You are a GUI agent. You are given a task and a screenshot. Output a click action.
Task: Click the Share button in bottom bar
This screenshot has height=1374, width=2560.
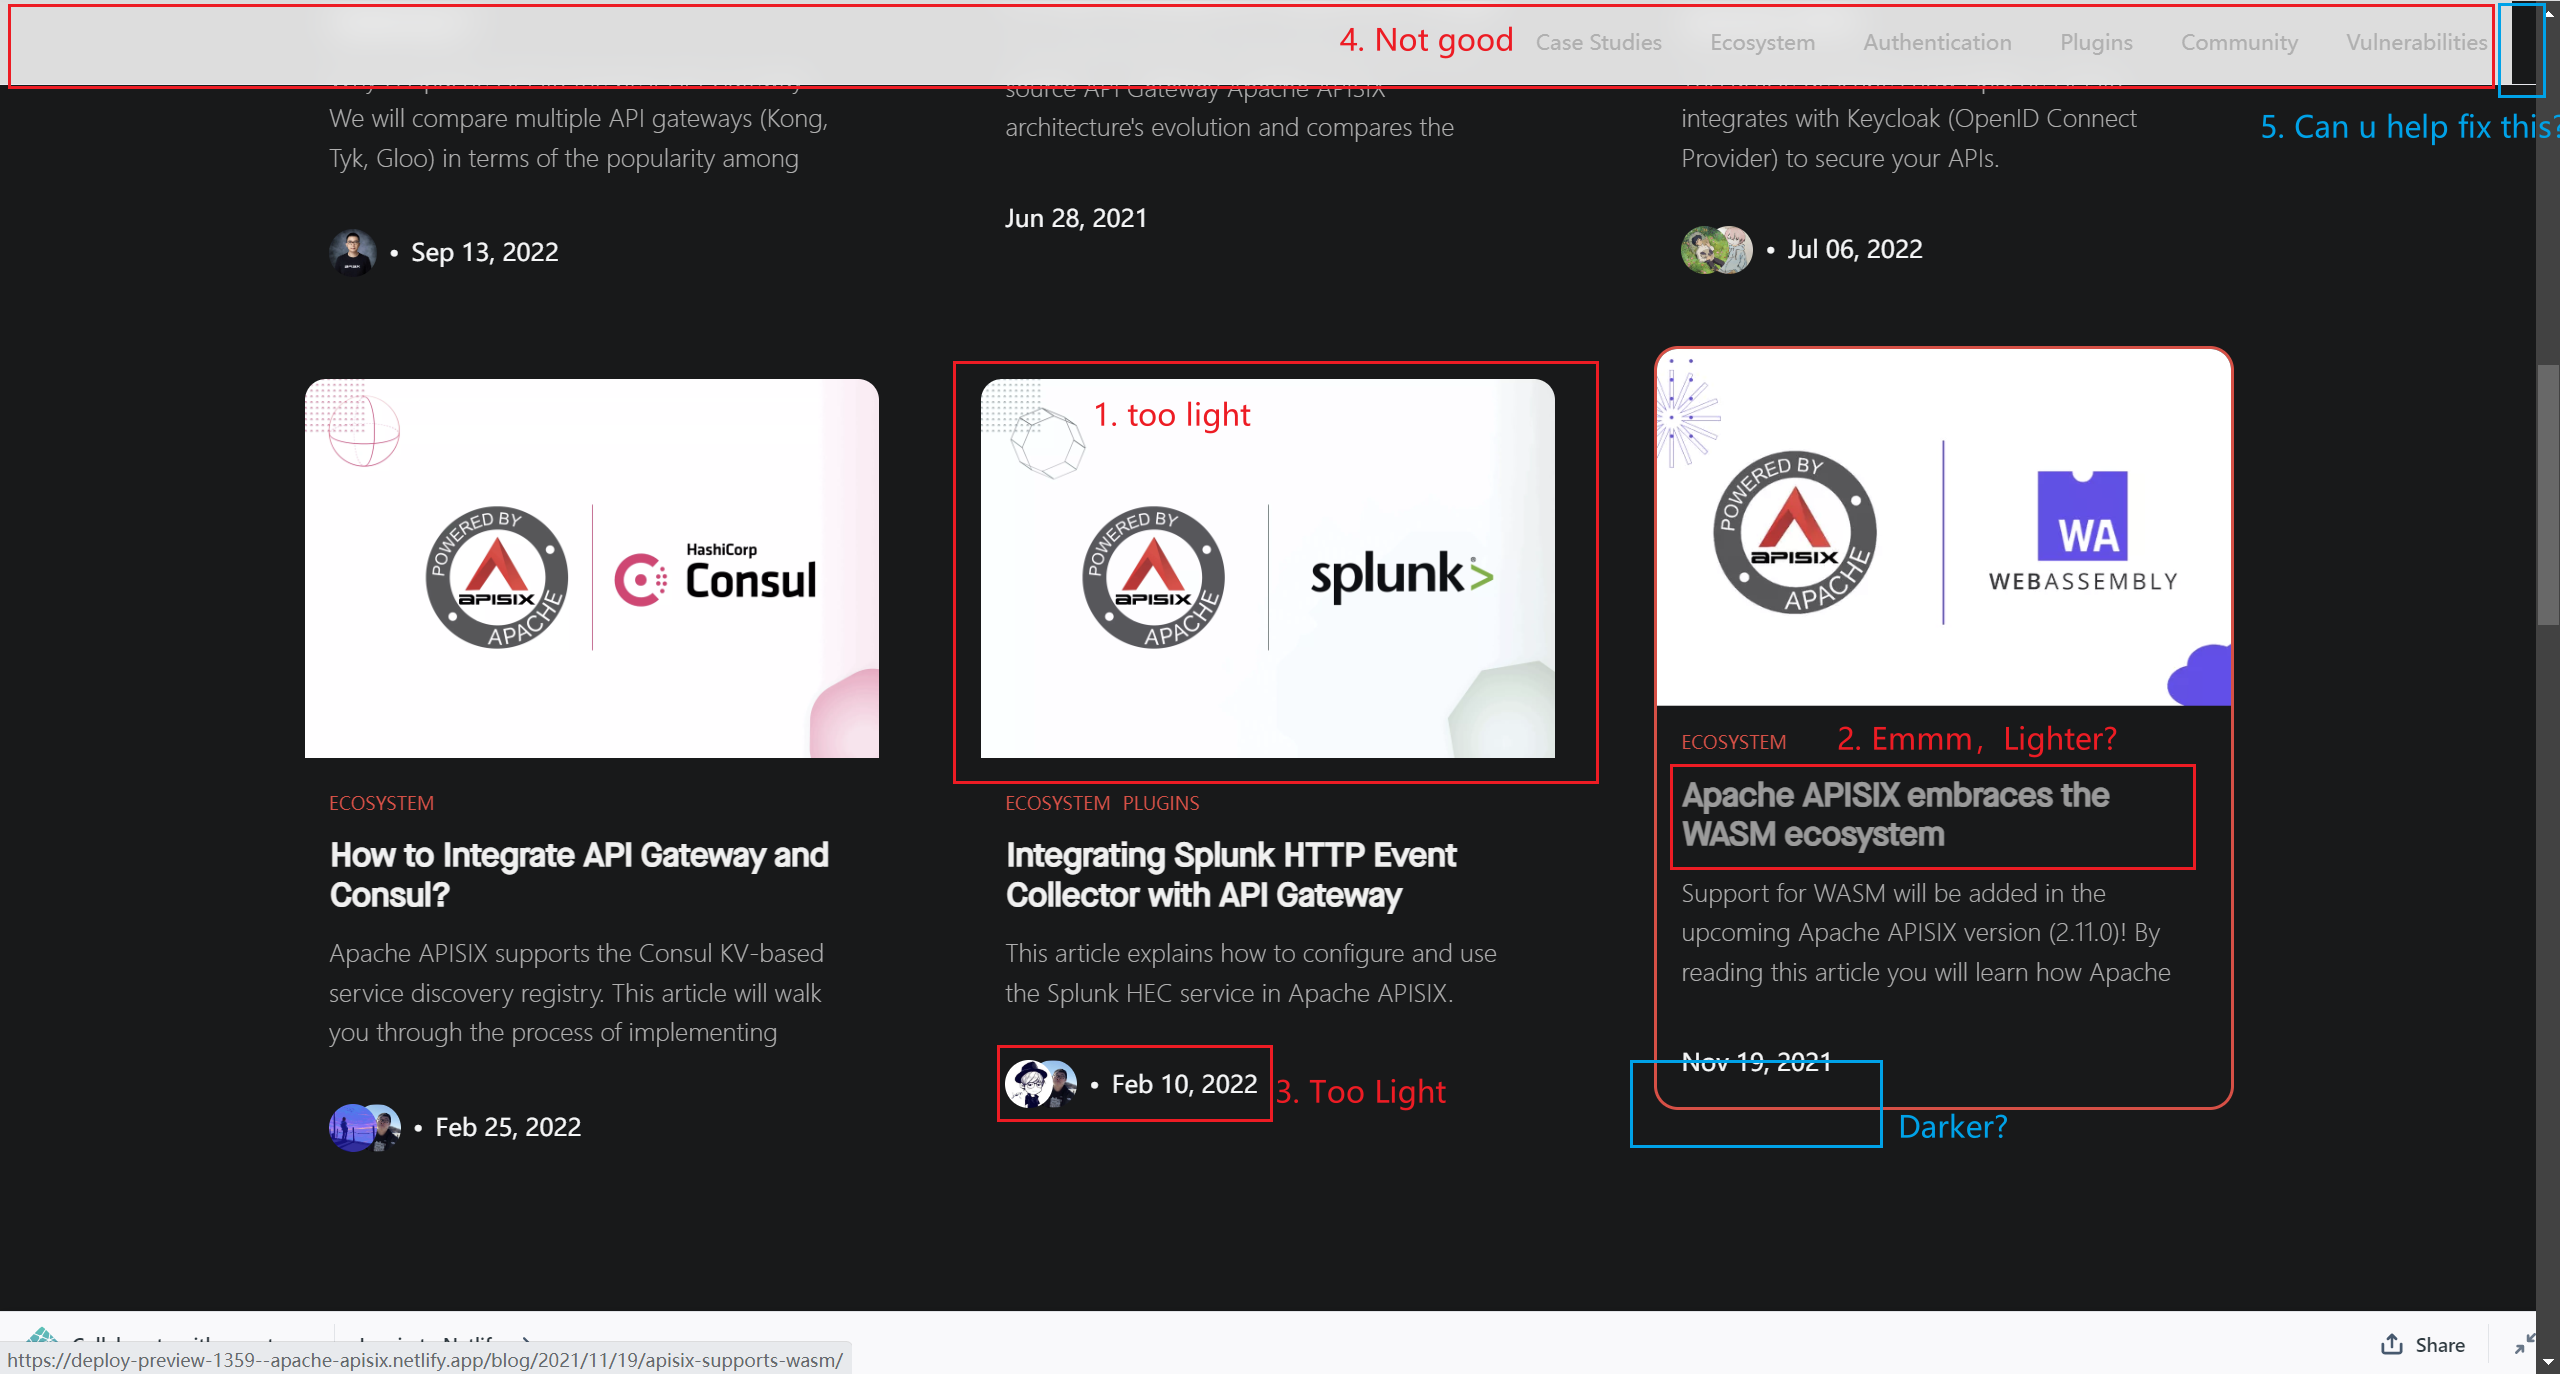click(x=2423, y=1345)
